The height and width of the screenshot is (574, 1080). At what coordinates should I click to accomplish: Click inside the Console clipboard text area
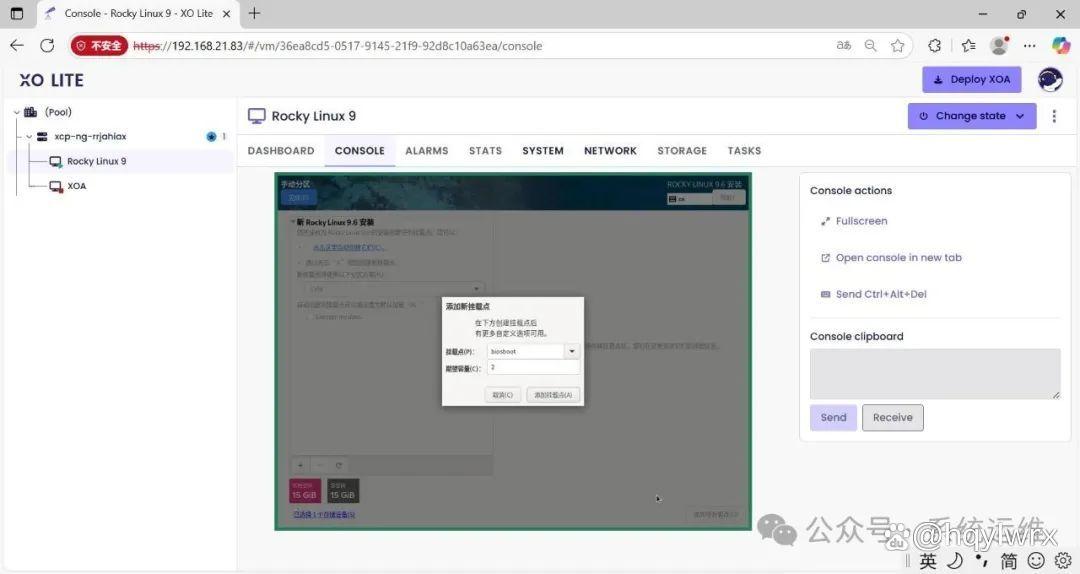pyautogui.click(x=935, y=373)
